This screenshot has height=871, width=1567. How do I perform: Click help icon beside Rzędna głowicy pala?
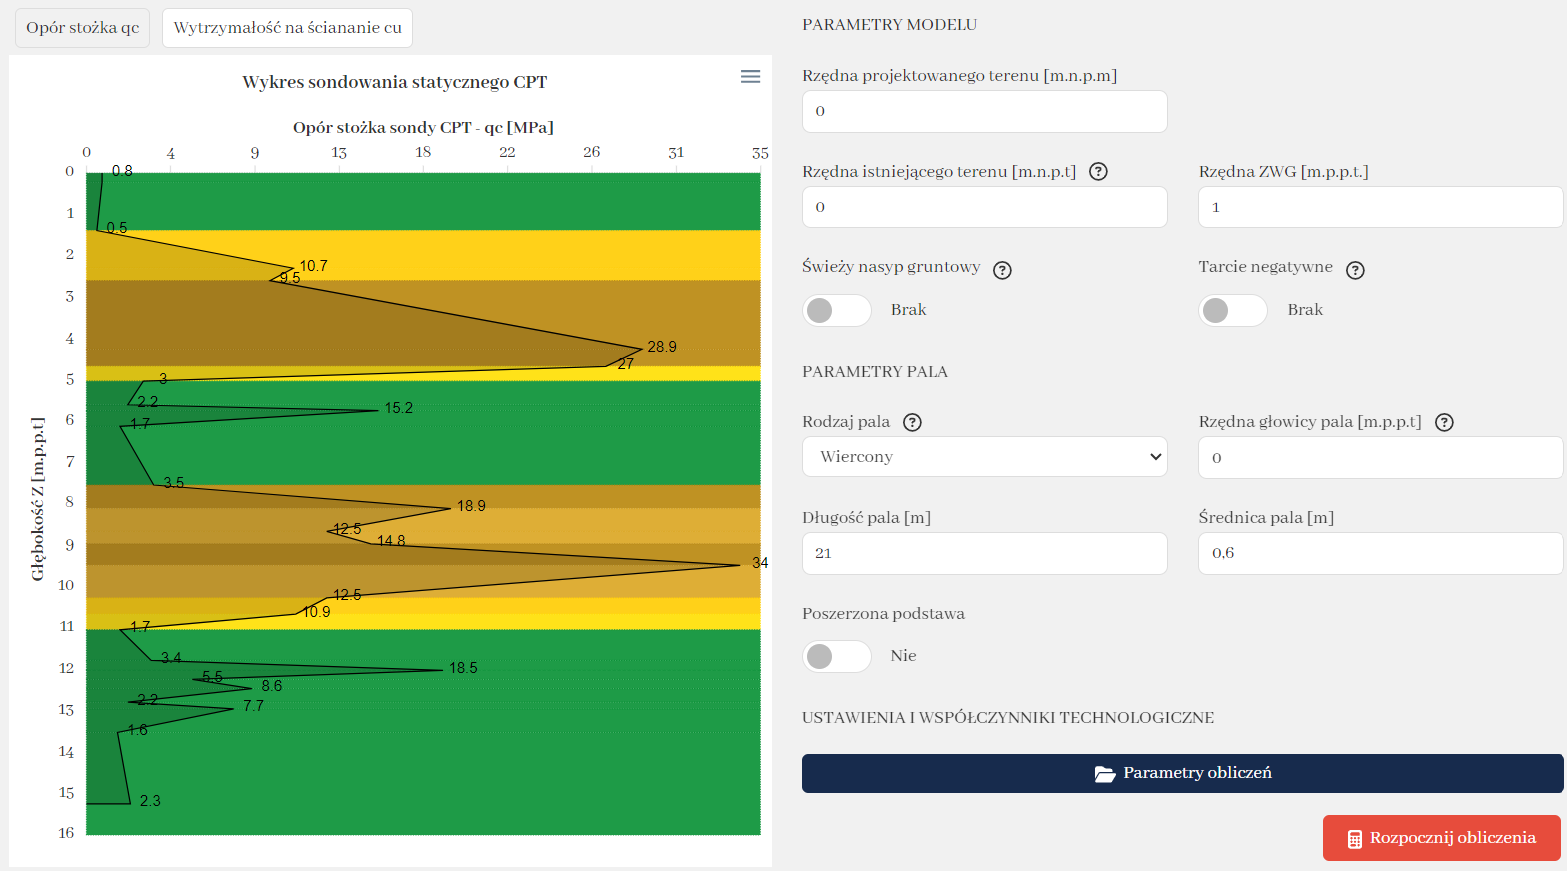tap(1444, 422)
